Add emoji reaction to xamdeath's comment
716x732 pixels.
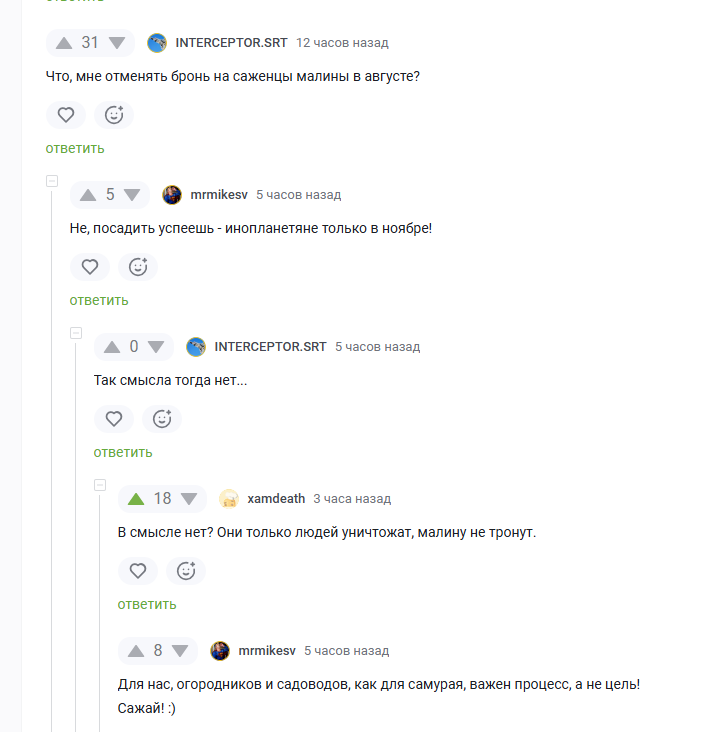coord(186,571)
